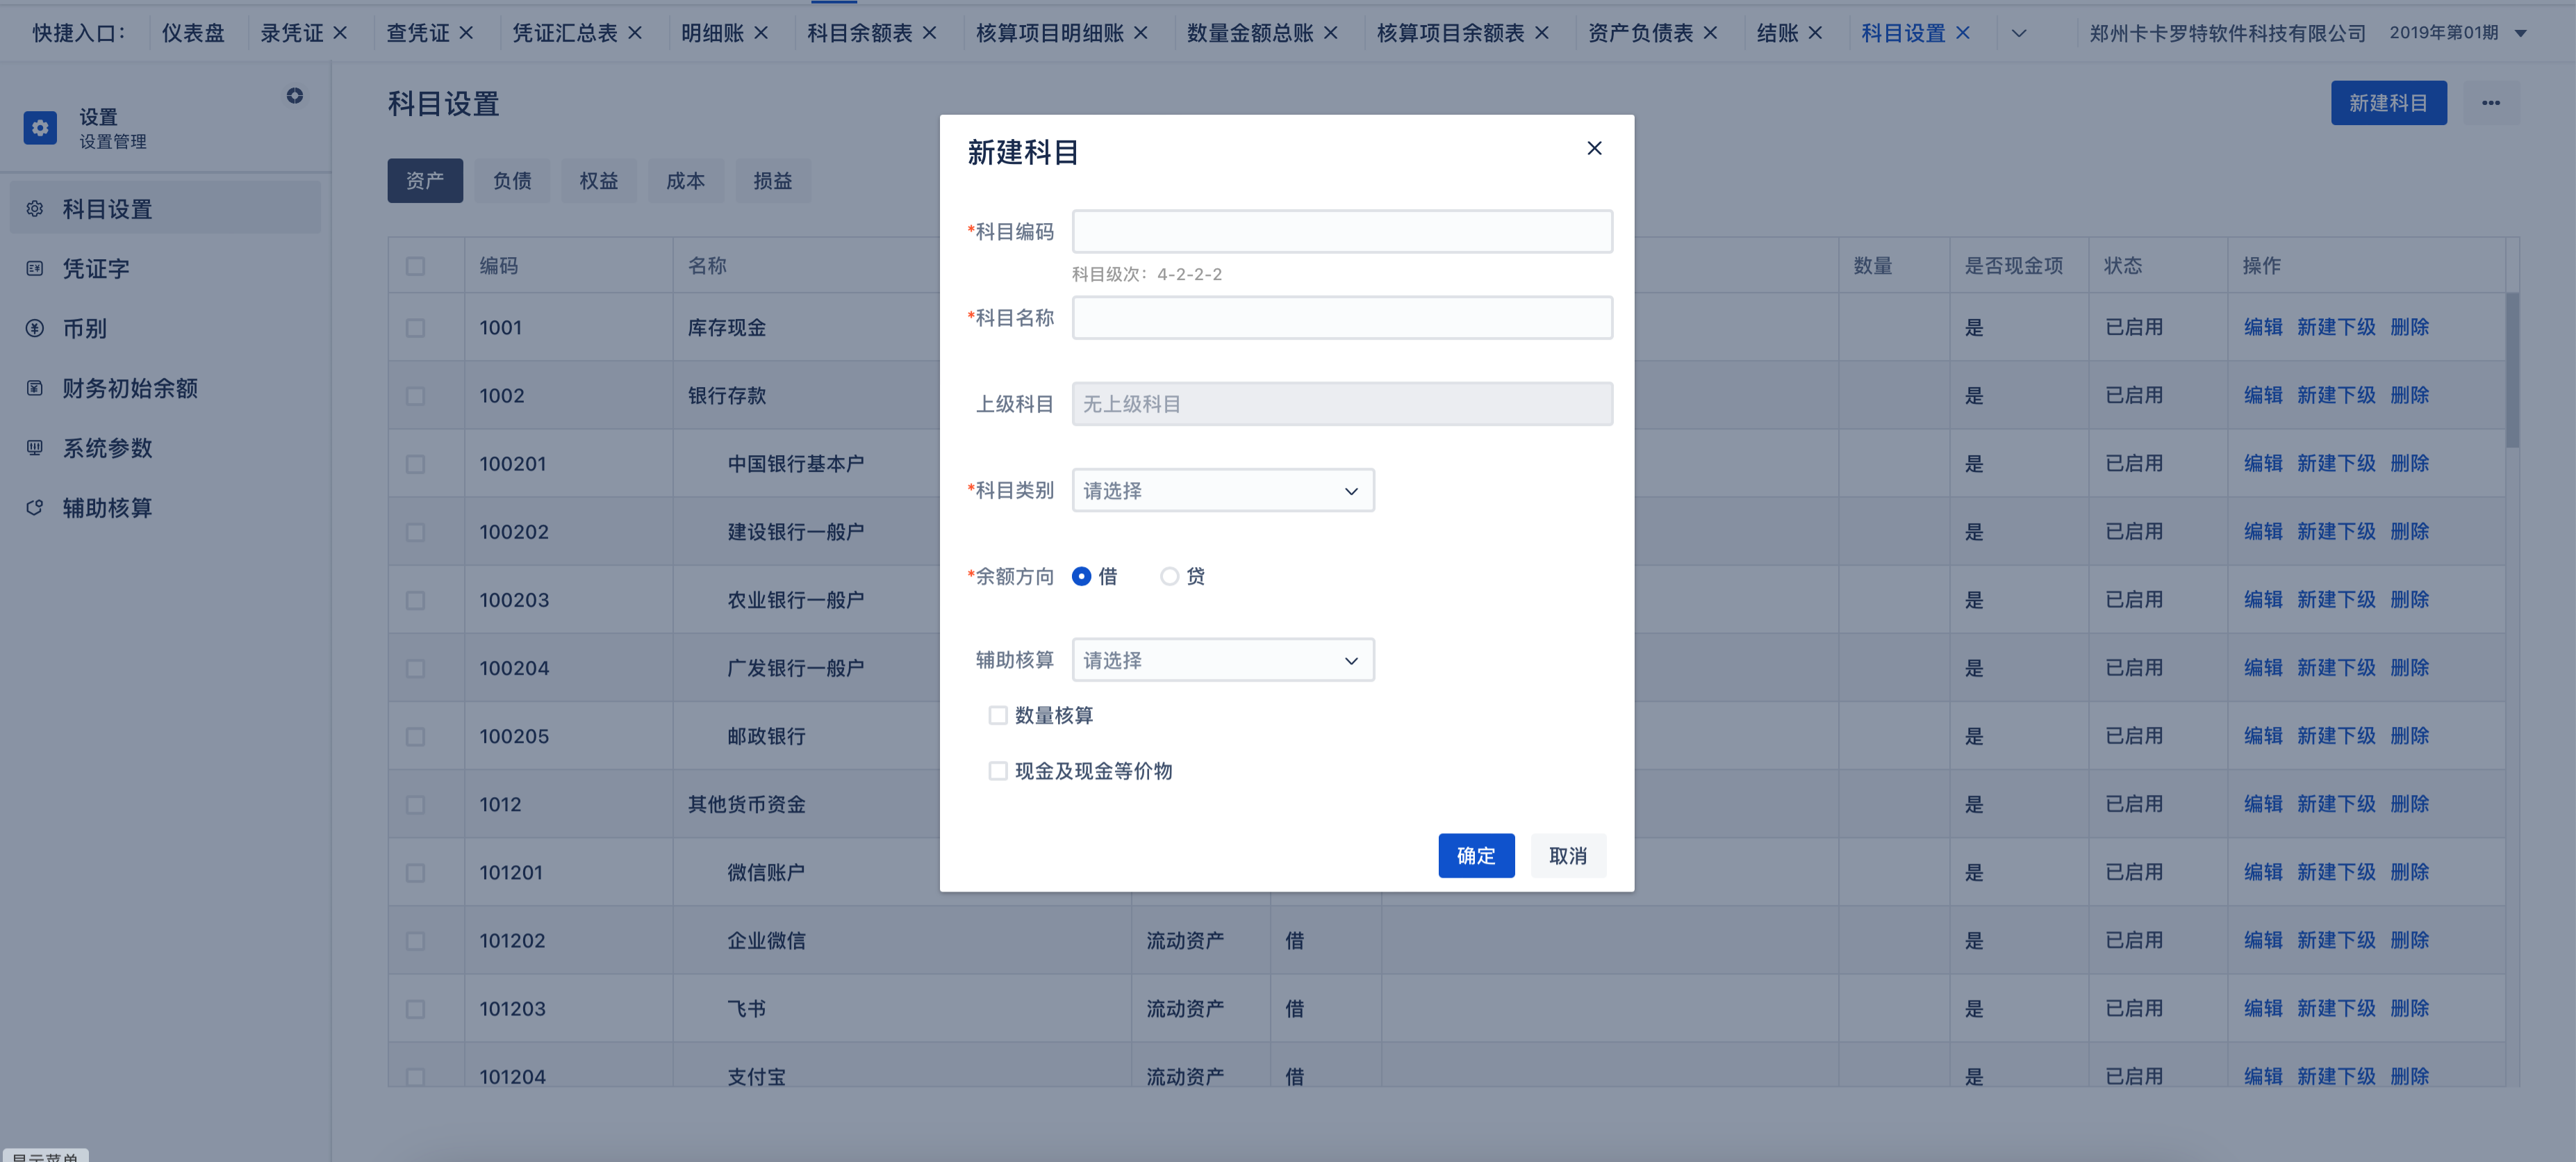The image size is (2576, 1162).
Task: Select 币别 from the sidebar
Action: point(85,327)
